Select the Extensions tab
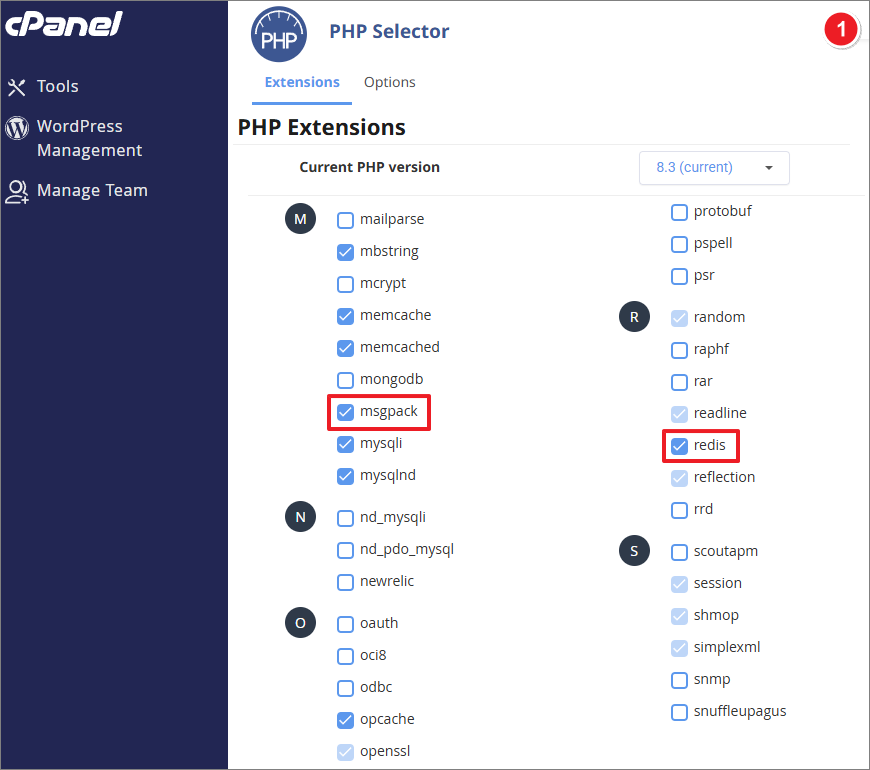 (x=302, y=82)
